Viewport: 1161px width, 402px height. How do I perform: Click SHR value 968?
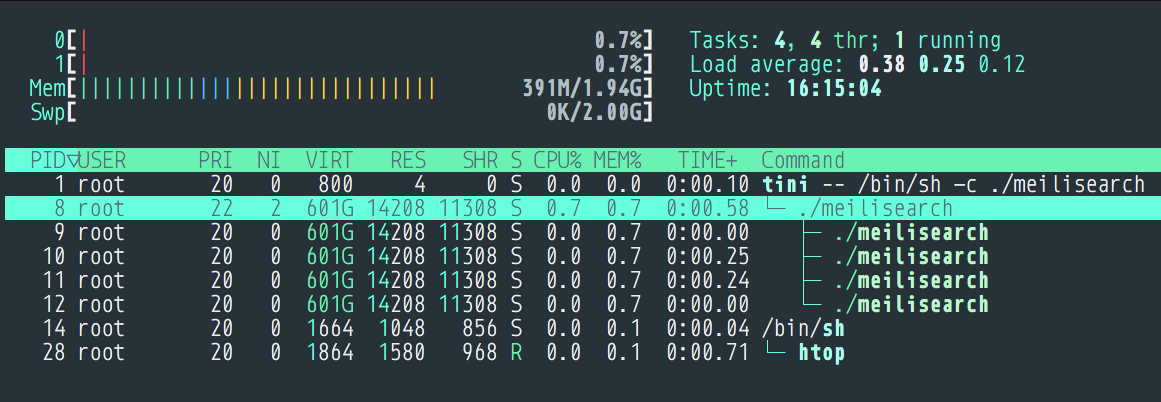pyautogui.click(x=479, y=352)
